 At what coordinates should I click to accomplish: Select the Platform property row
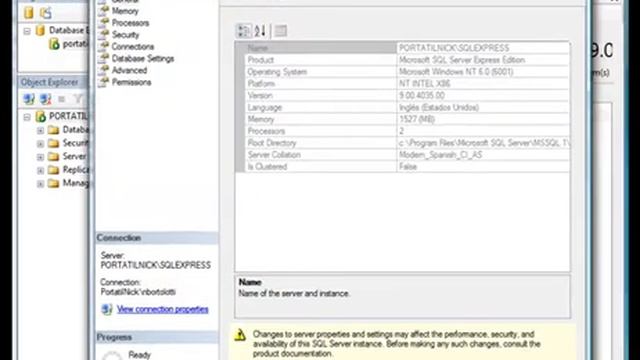[402, 83]
